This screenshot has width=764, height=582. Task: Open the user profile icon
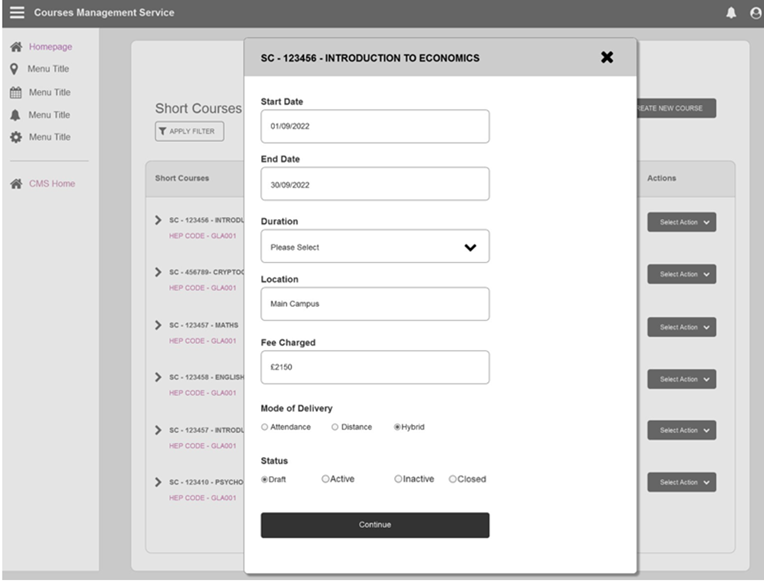[x=755, y=13]
